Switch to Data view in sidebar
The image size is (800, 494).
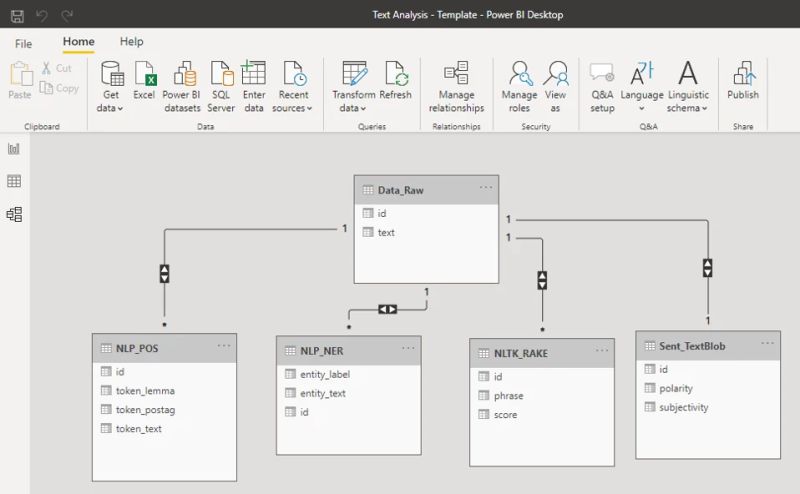click(x=14, y=181)
